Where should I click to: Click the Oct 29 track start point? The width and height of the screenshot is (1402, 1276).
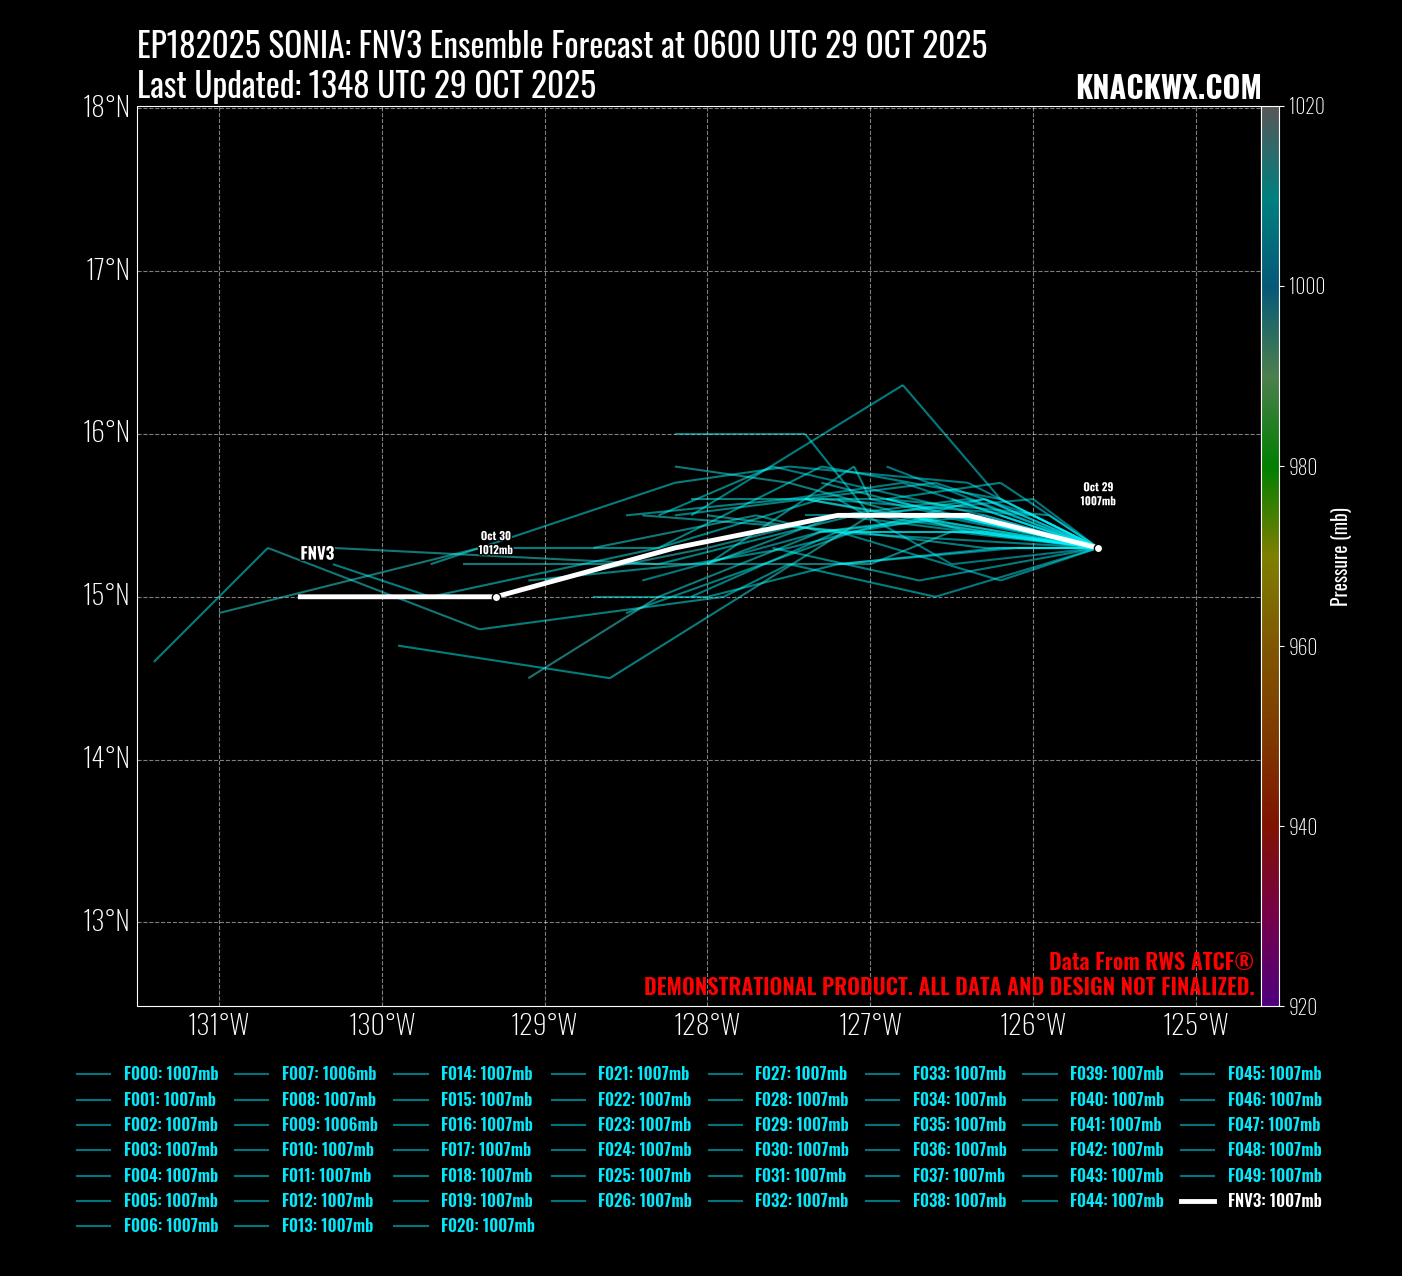1098,548
